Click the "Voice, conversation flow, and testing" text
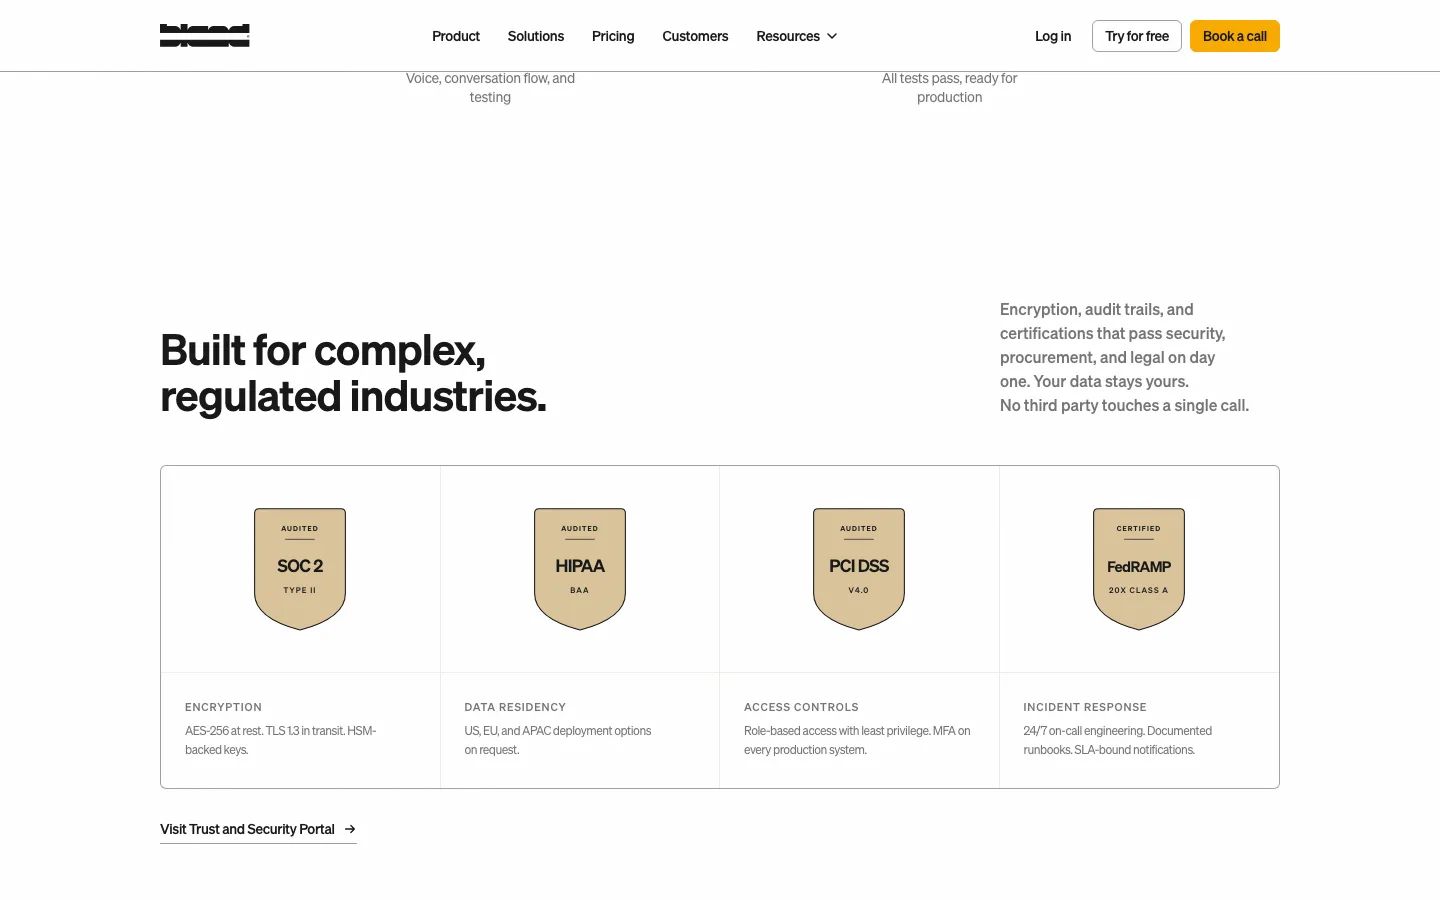The width and height of the screenshot is (1440, 900). tap(490, 88)
